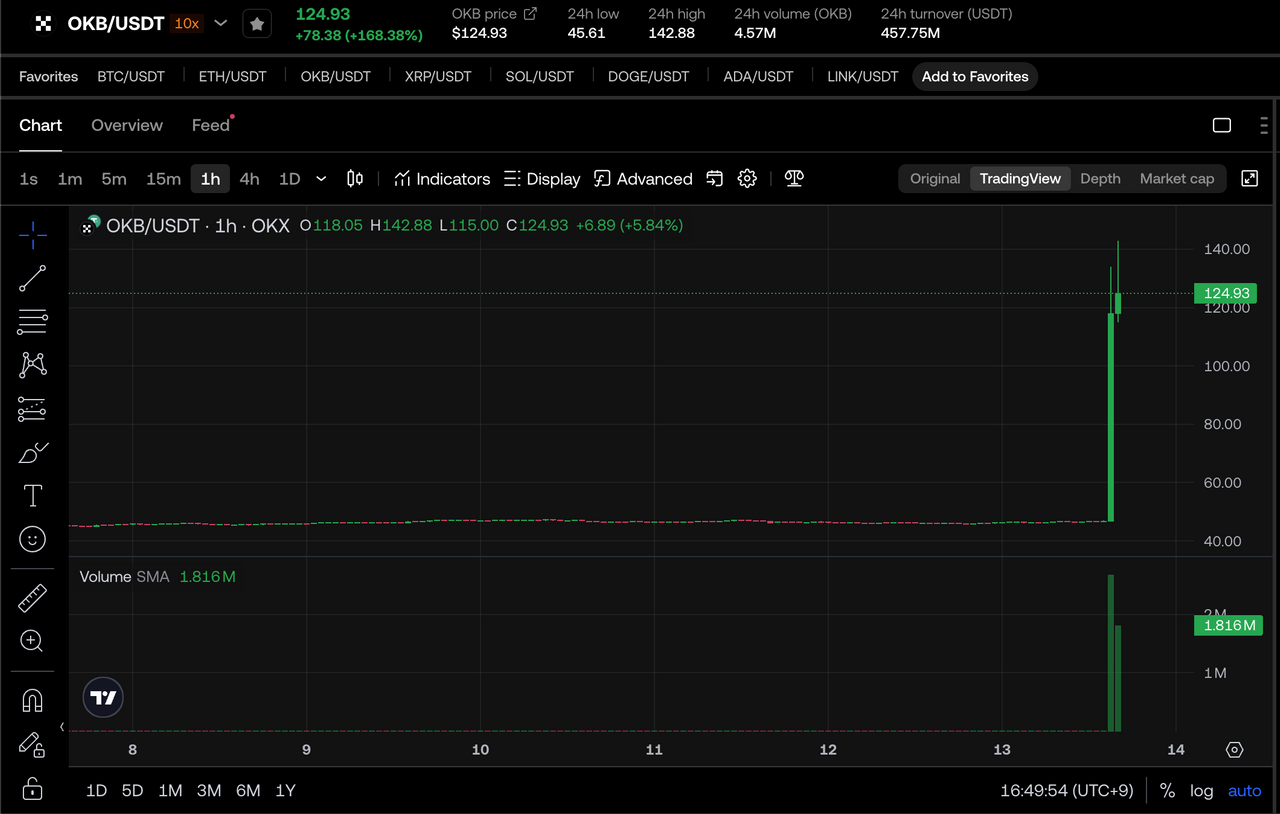Click the icon between Advanced and settings gear
Viewport: 1280px width, 814px height.
[715, 179]
